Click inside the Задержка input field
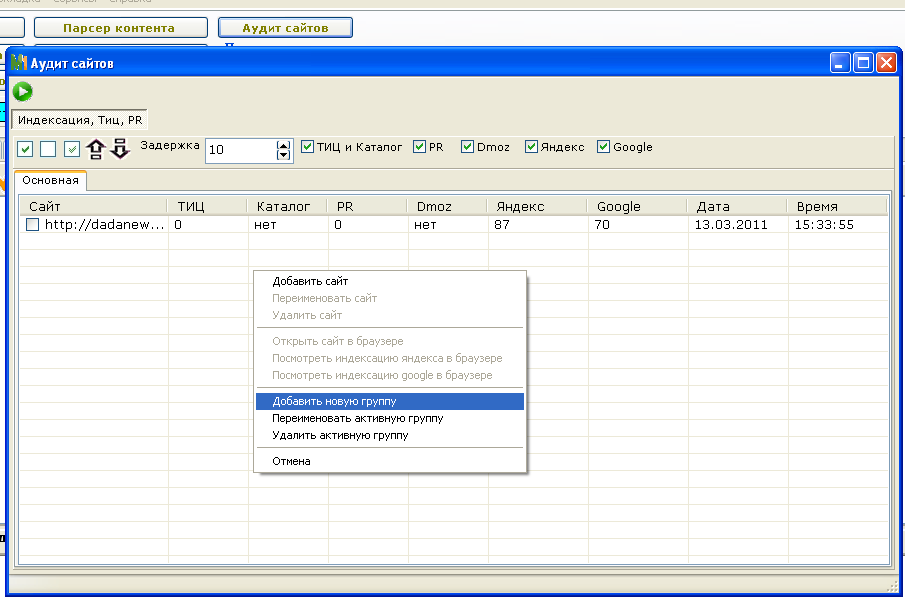 [x=238, y=150]
